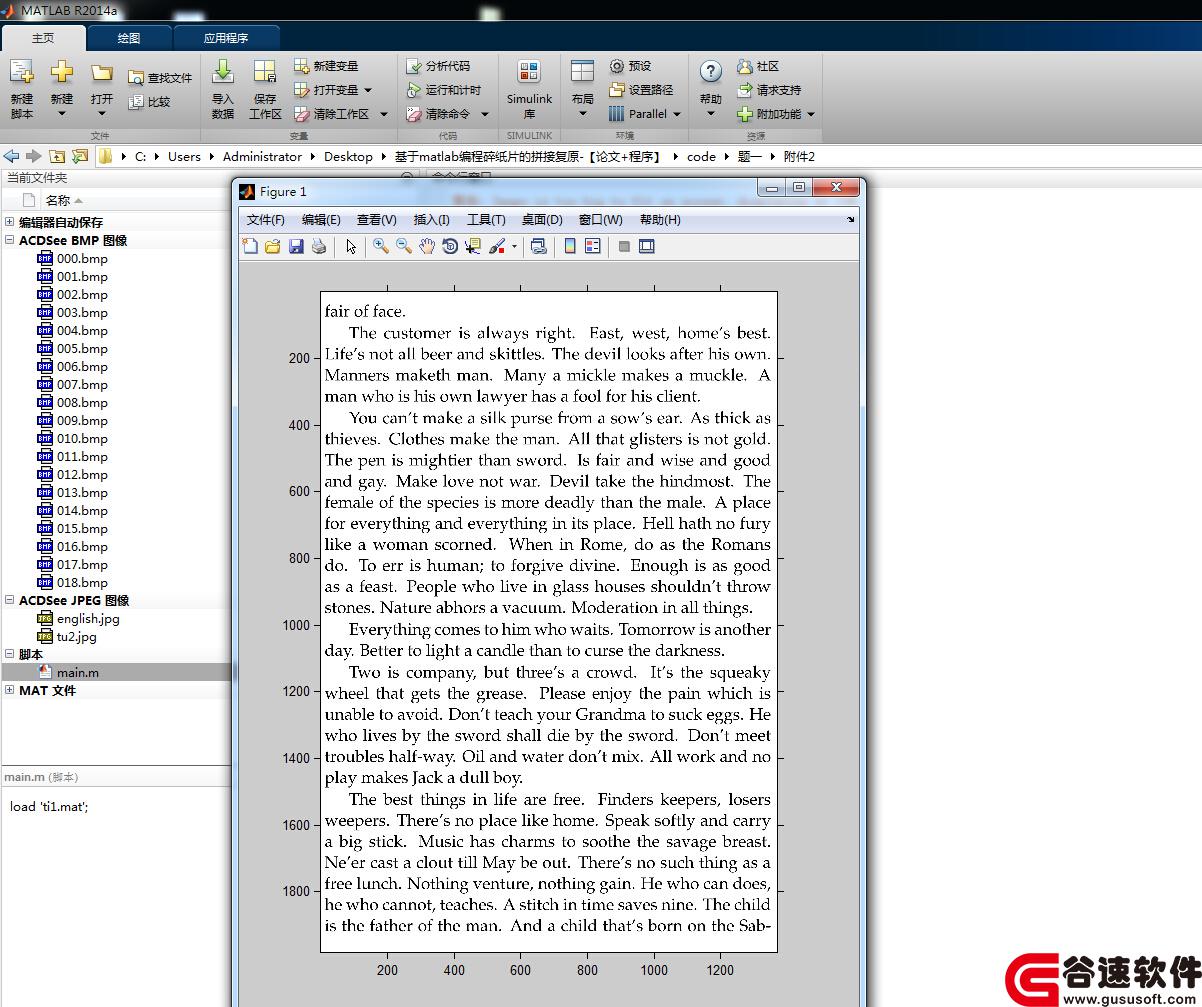Open the Figure 桌面(D) menu
This screenshot has width=1202, height=1007.
coord(542,220)
